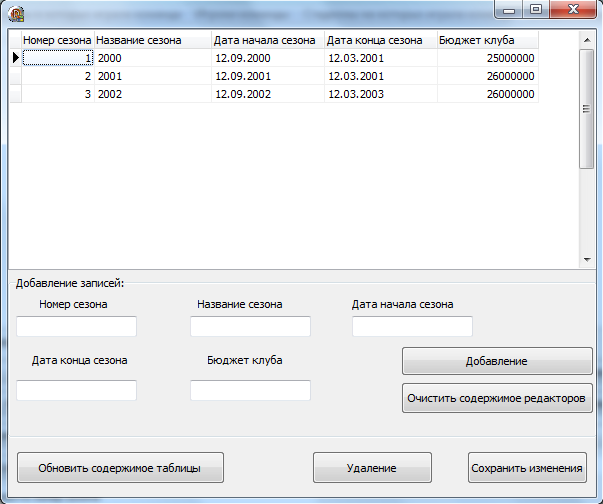Minimize the window
This screenshot has width=603, height=504.
click(x=509, y=10)
